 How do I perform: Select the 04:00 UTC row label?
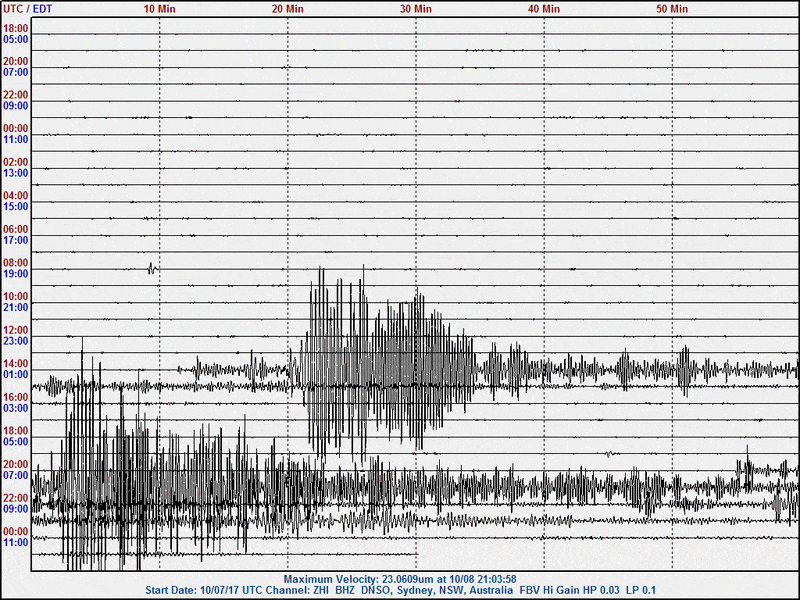pos(15,196)
